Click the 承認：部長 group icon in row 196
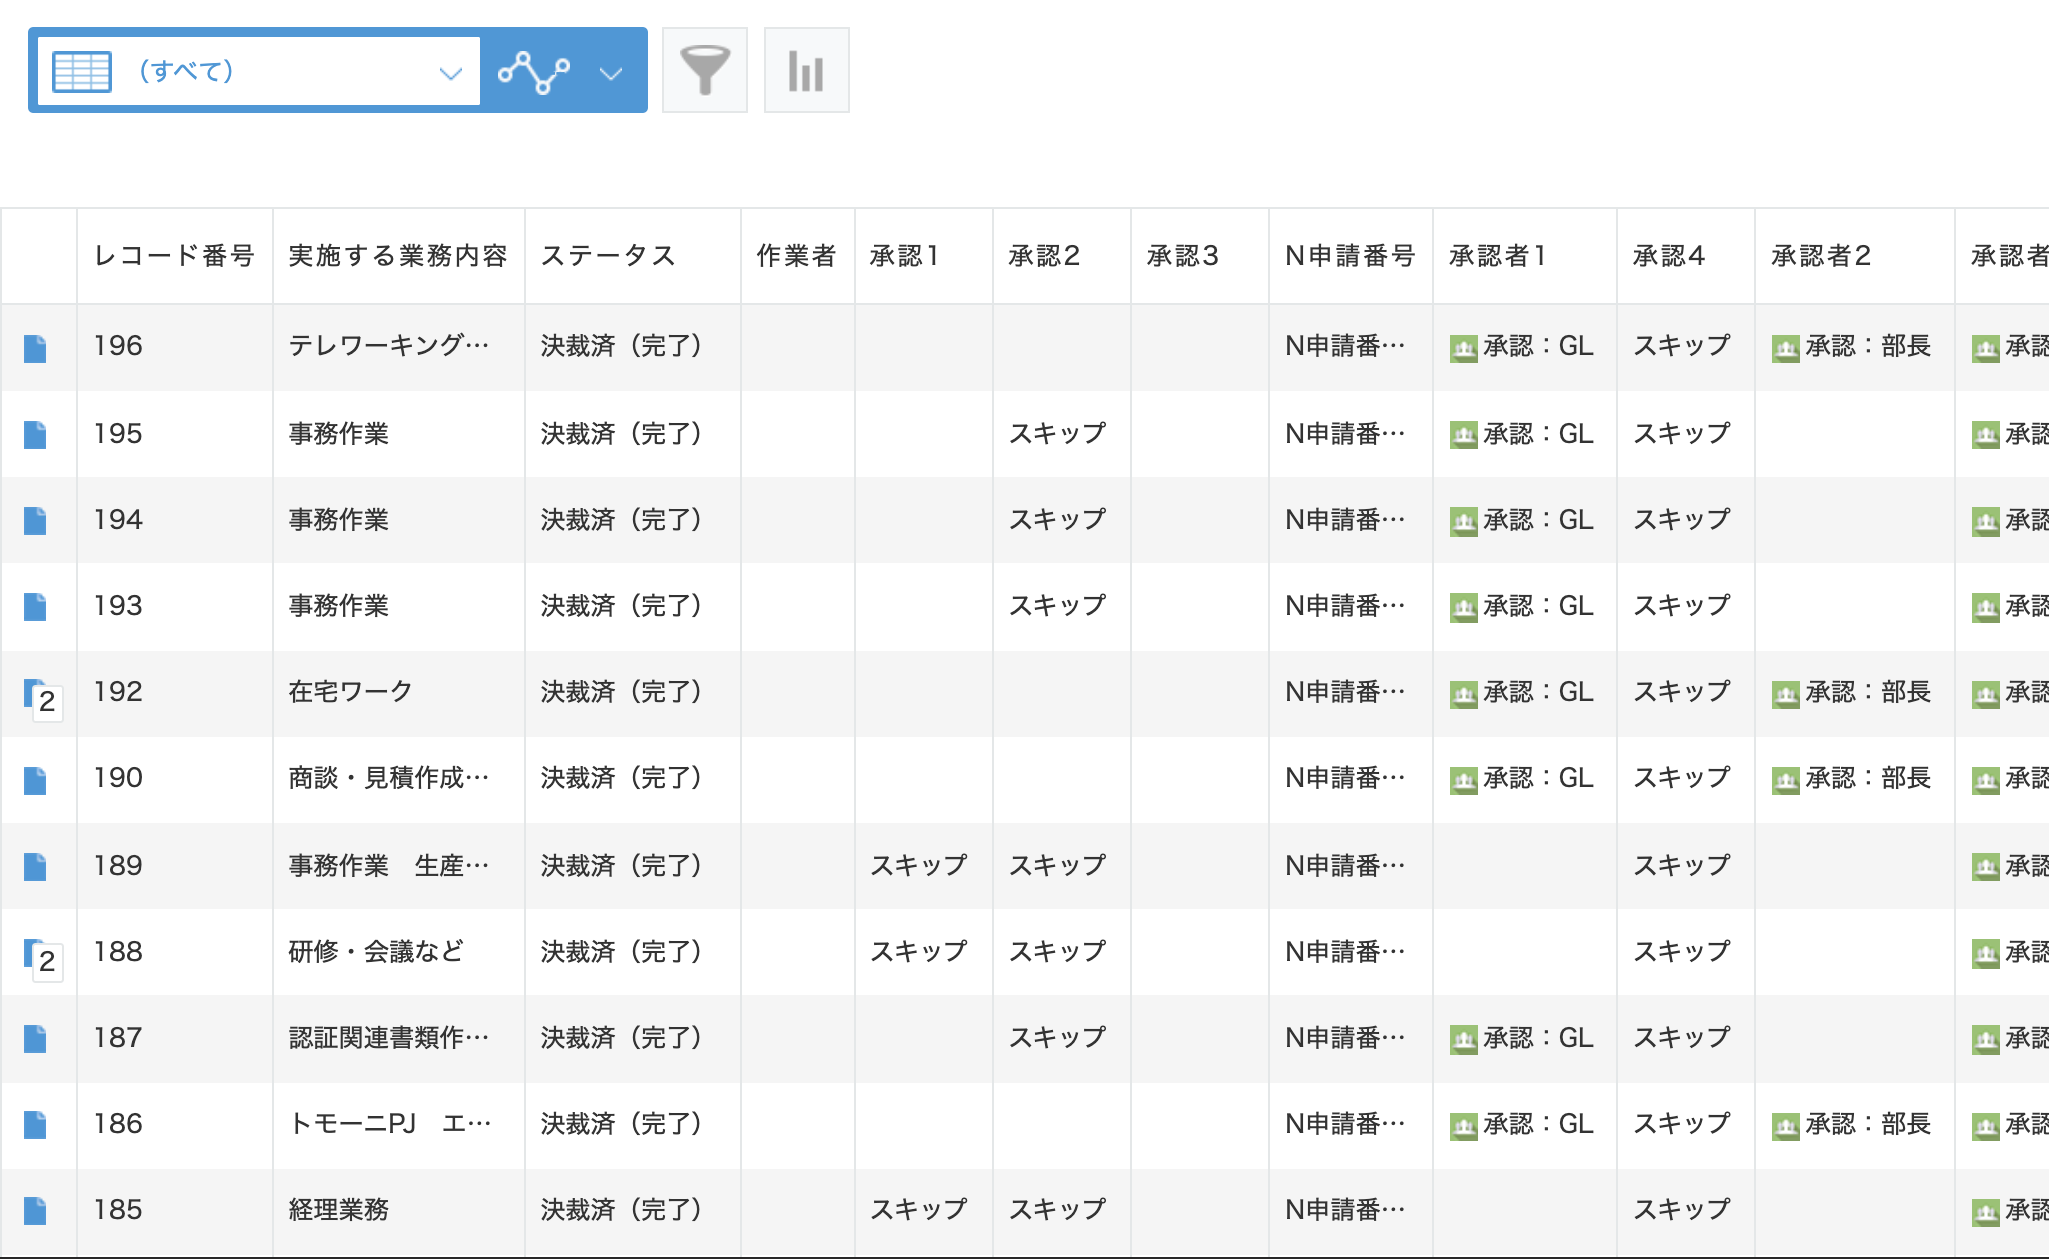Screen dimensions: 2049x1259 click(x=1786, y=349)
